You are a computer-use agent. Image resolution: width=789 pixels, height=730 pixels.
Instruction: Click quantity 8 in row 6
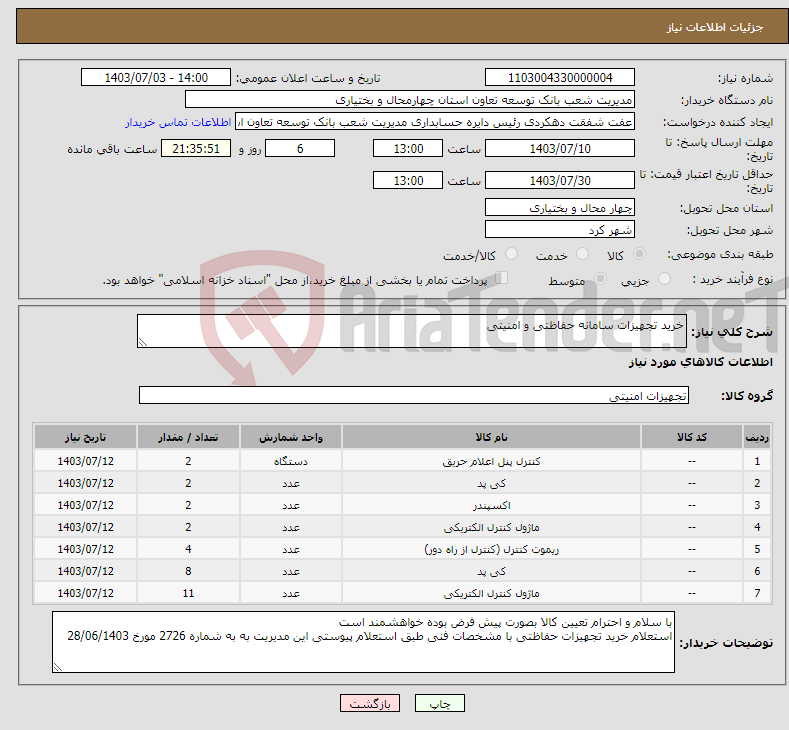[188, 571]
